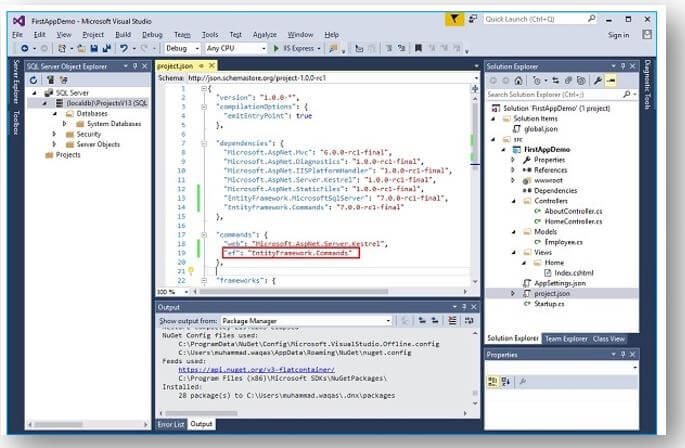Select Employee.cs in Models folder
Screen dimensions: 685x448
[x=563, y=242]
